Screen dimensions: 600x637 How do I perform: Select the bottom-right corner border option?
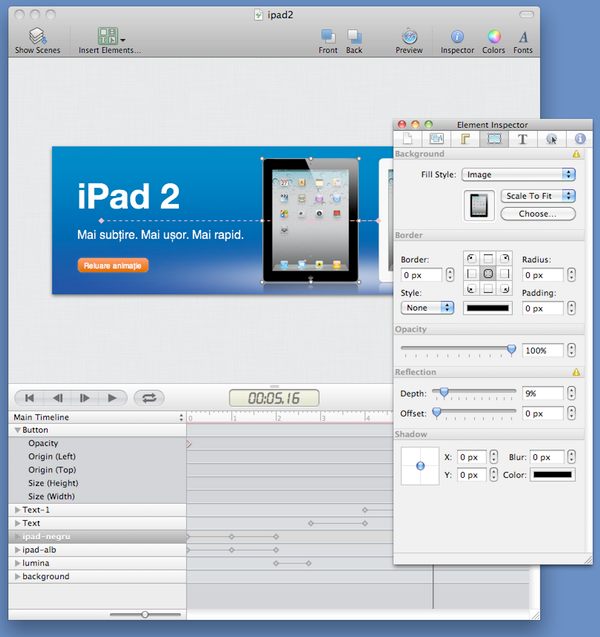(505, 289)
